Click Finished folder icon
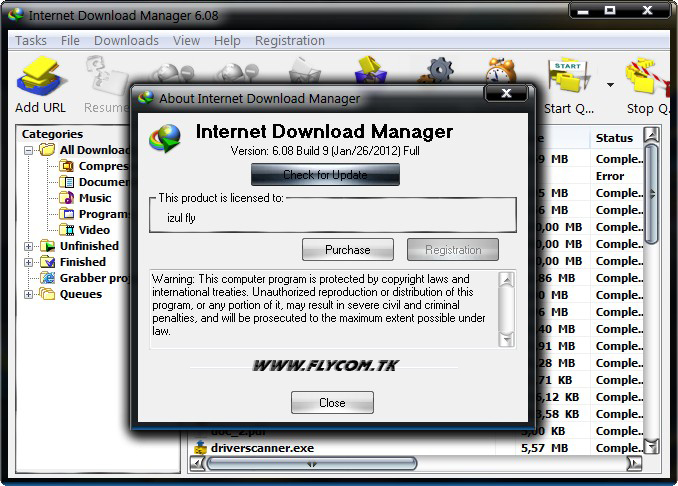Image resolution: width=678 pixels, height=486 pixels. click(48, 262)
